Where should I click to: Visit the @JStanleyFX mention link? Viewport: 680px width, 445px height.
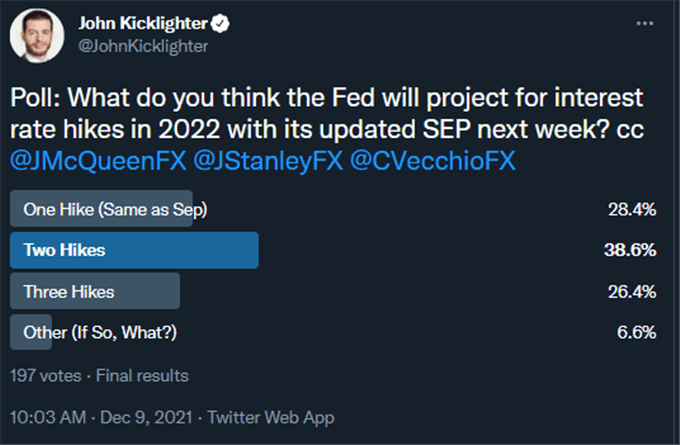268,160
